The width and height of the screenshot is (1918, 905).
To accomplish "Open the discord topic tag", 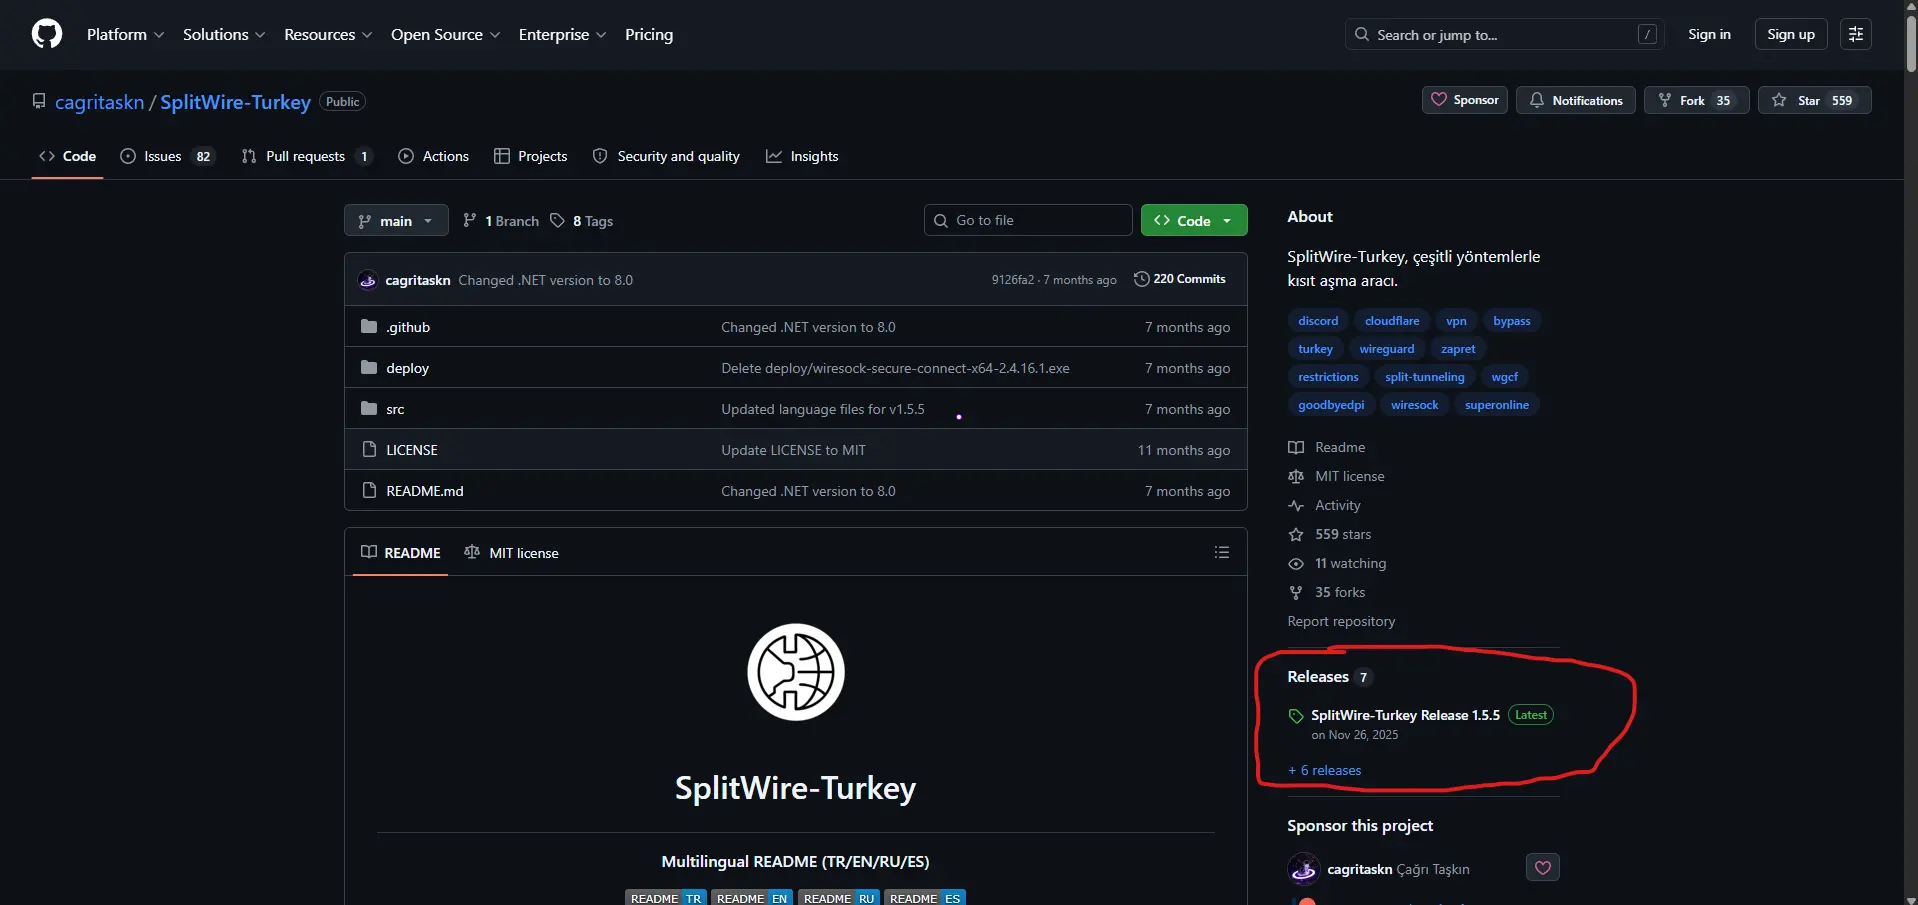I will point(1317,321).
